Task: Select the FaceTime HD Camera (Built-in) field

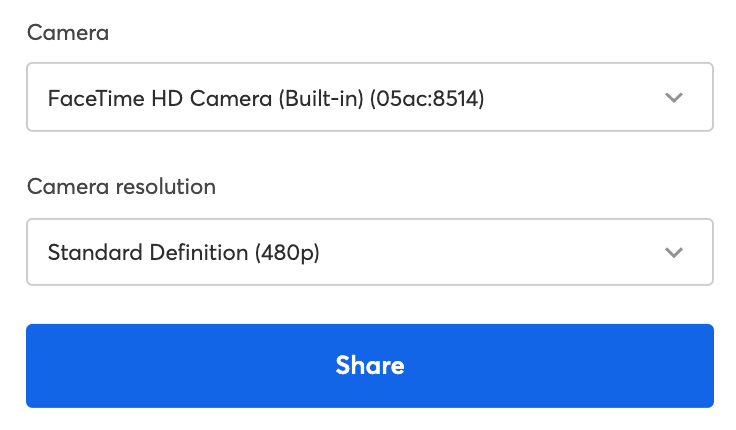Action: point(370,97)
